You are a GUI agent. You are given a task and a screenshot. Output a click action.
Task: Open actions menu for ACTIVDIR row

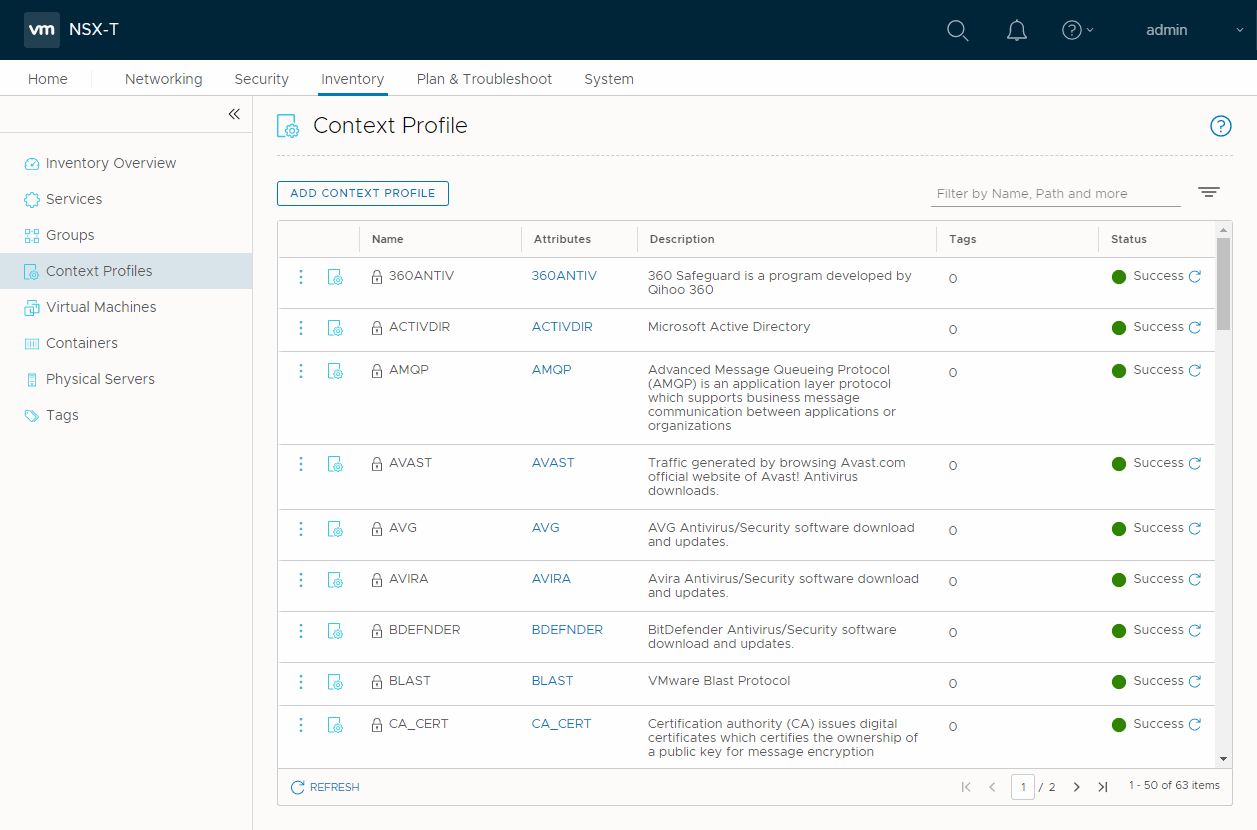click(x=301, y=327)
